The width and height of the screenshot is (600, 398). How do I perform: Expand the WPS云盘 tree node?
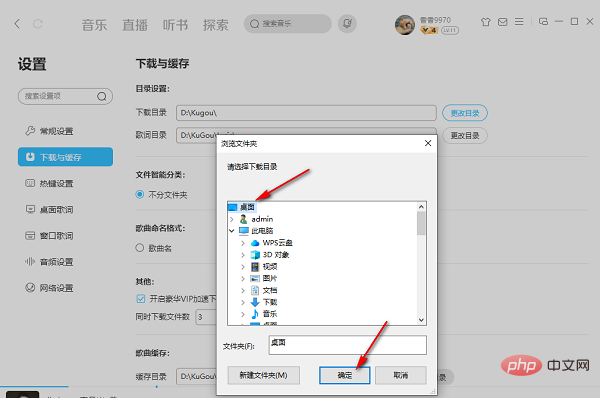click(243, 243)
